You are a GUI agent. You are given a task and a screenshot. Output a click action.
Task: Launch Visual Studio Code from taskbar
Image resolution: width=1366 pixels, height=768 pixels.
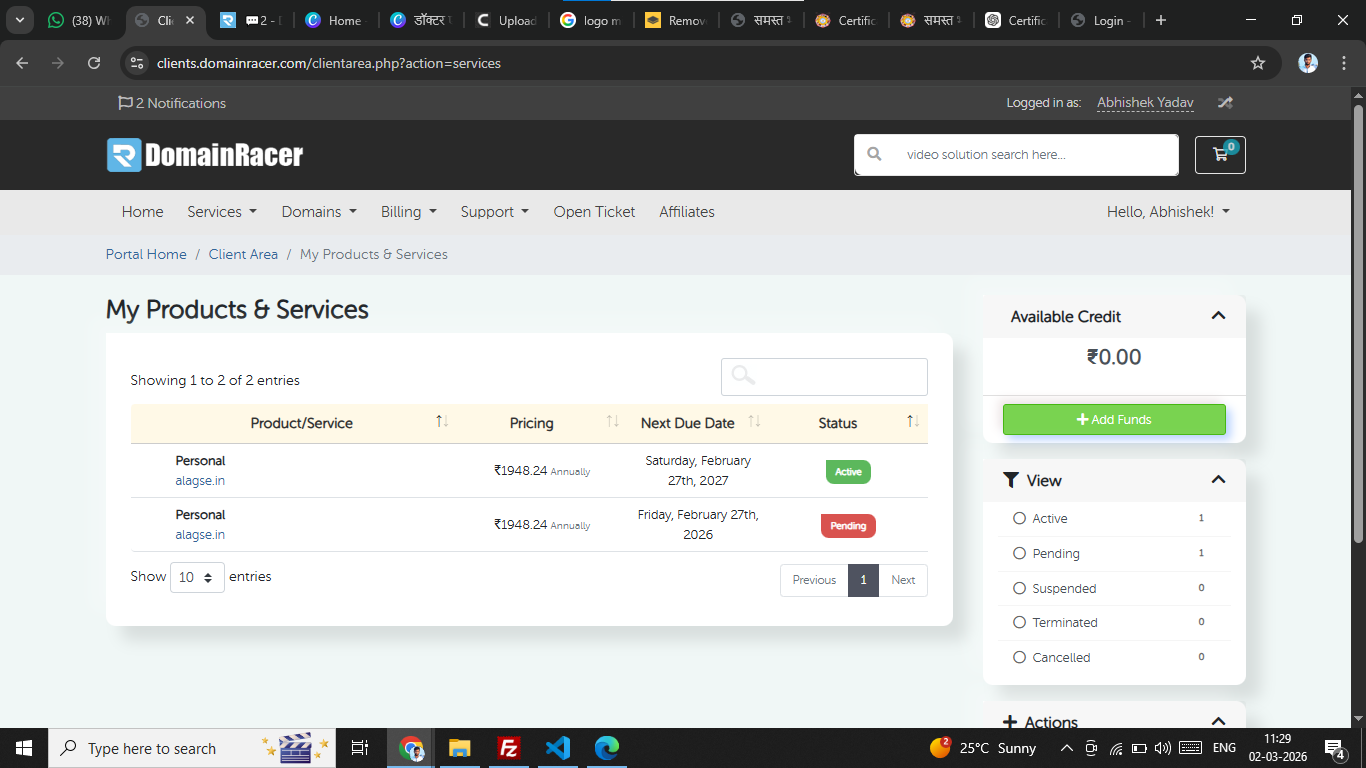point(558,748)
